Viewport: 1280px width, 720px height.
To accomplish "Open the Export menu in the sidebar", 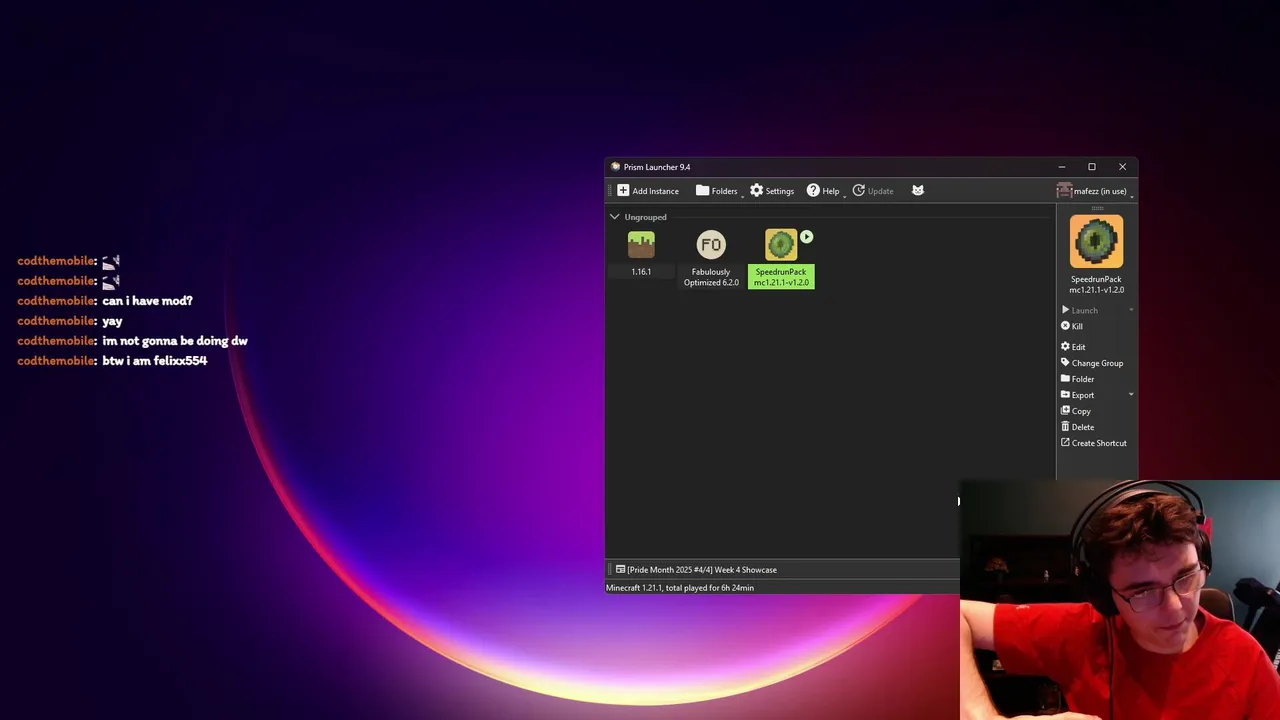I will pyautogui.click(x=1077, y=395).
